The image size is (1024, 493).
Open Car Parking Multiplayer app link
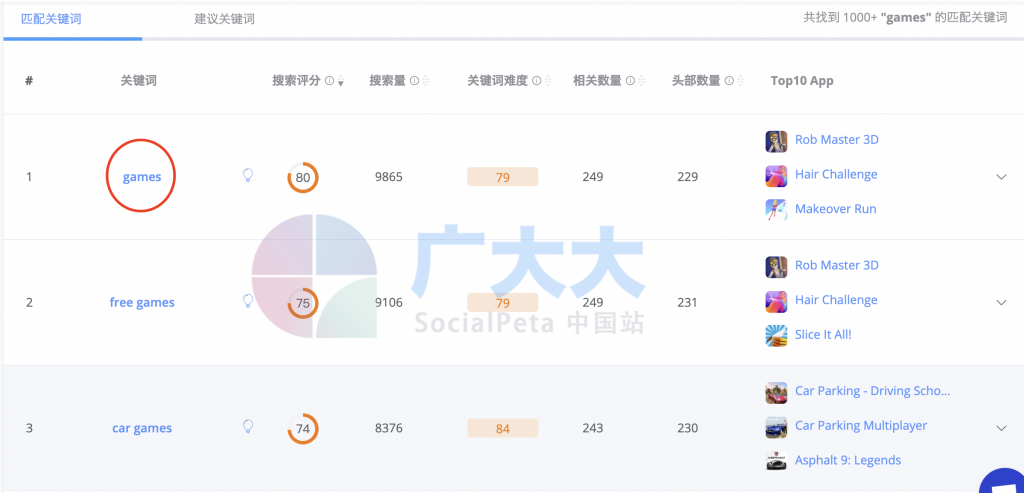[x=861, y=426]
